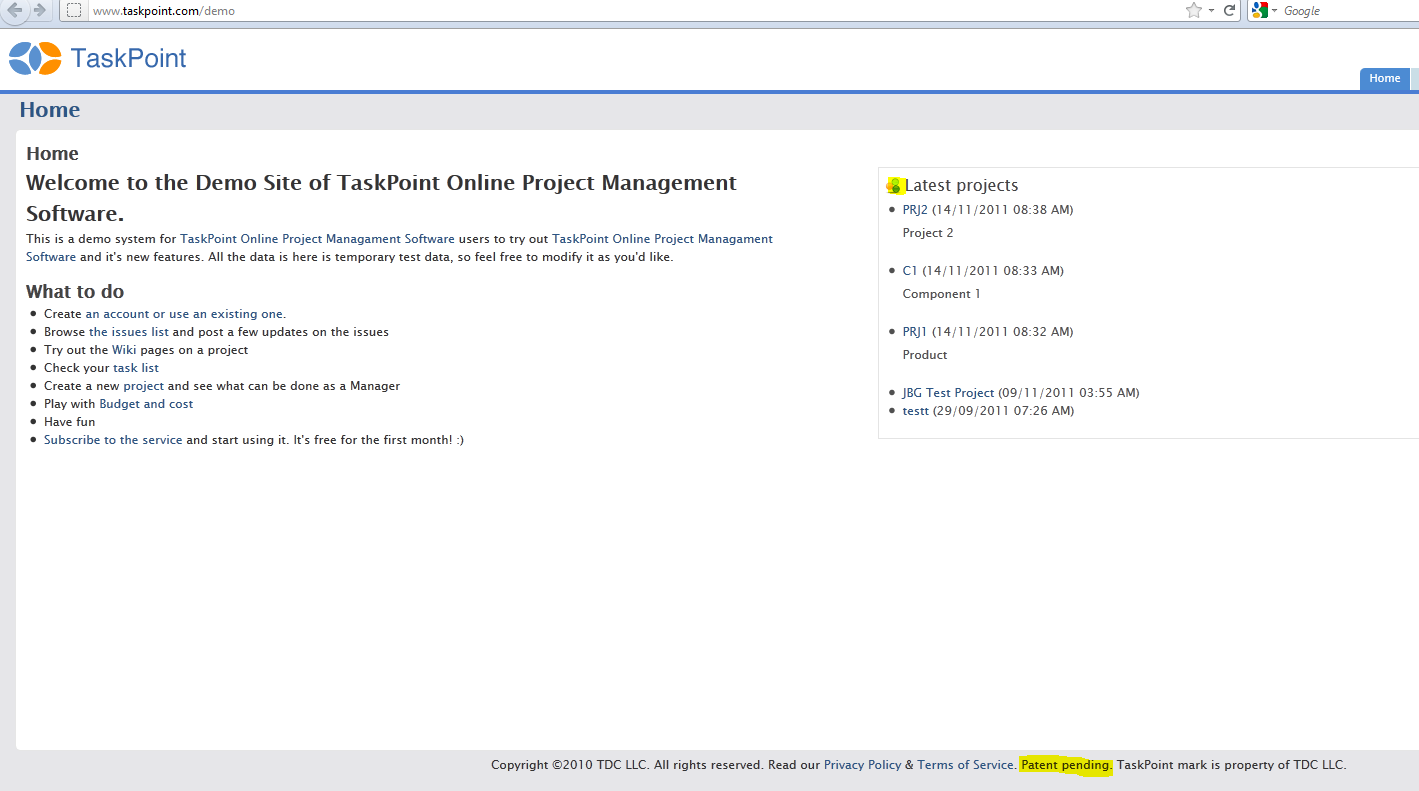The width and height of the screenshot is (1419, 791).
Task: Open the link after 'demo system for'
Action: [317, 239]
